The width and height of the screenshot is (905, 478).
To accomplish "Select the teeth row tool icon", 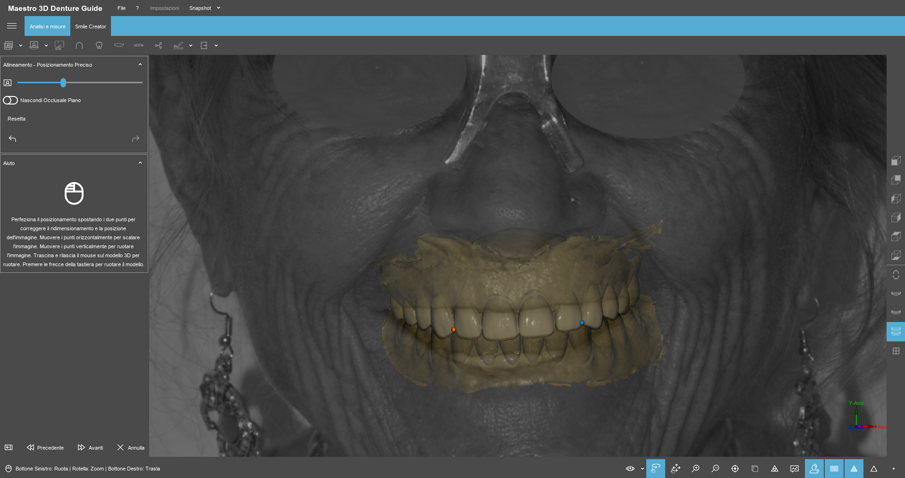I will (139, 45).
